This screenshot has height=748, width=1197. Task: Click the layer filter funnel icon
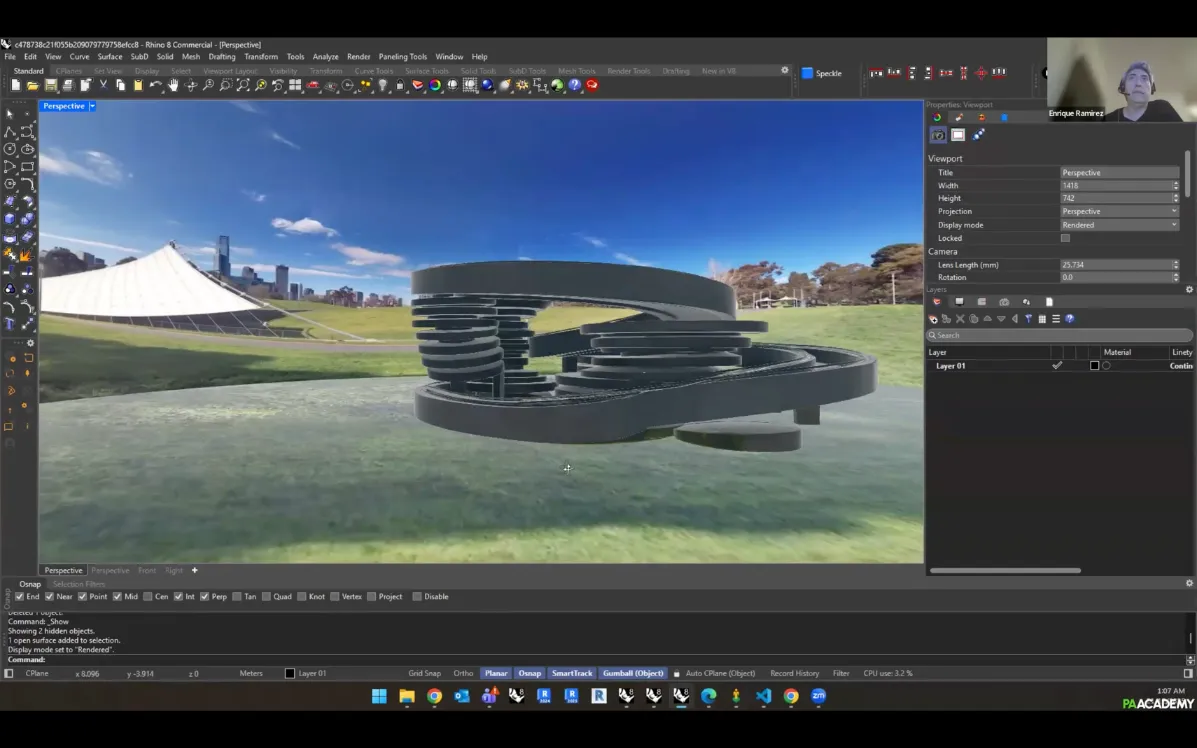[1028, 319]
